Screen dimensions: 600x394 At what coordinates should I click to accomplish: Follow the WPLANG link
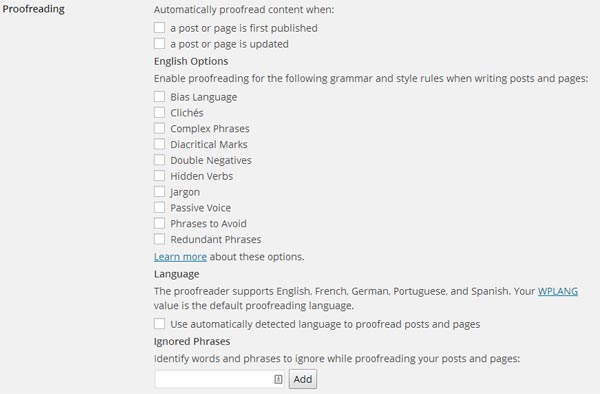558,291
